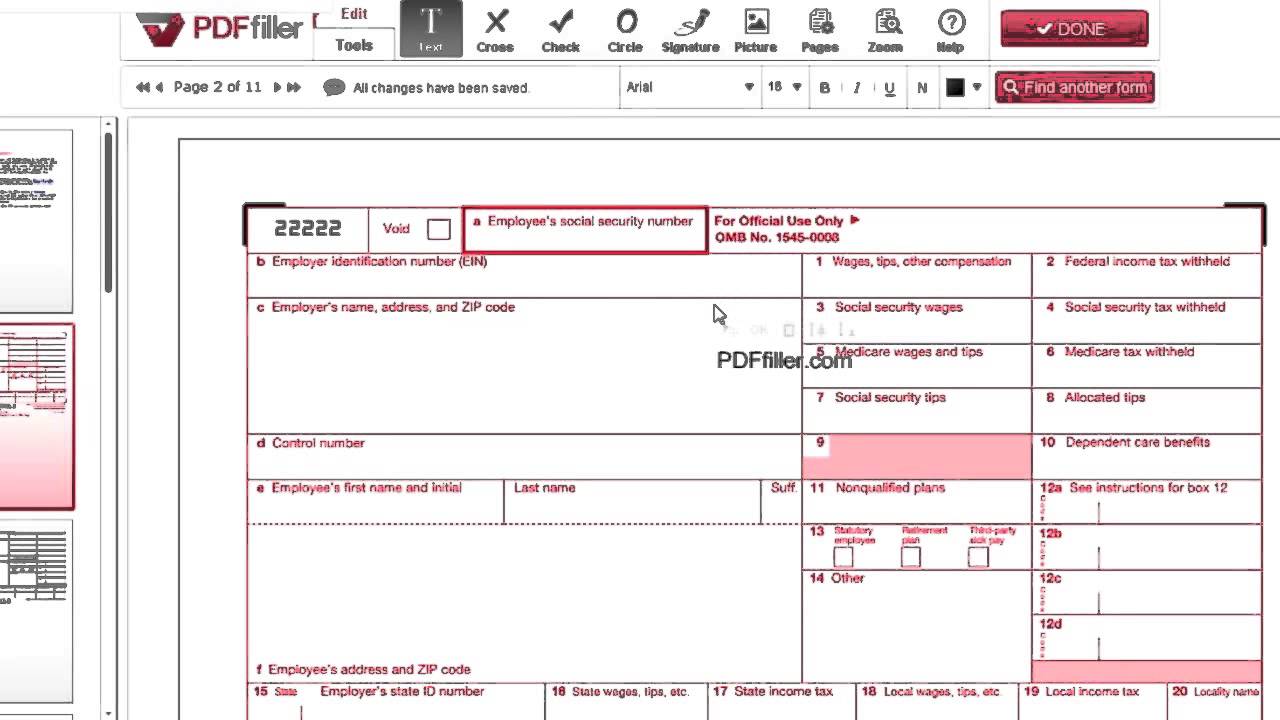Switch to the Tools tab

[x=354, y=45]
